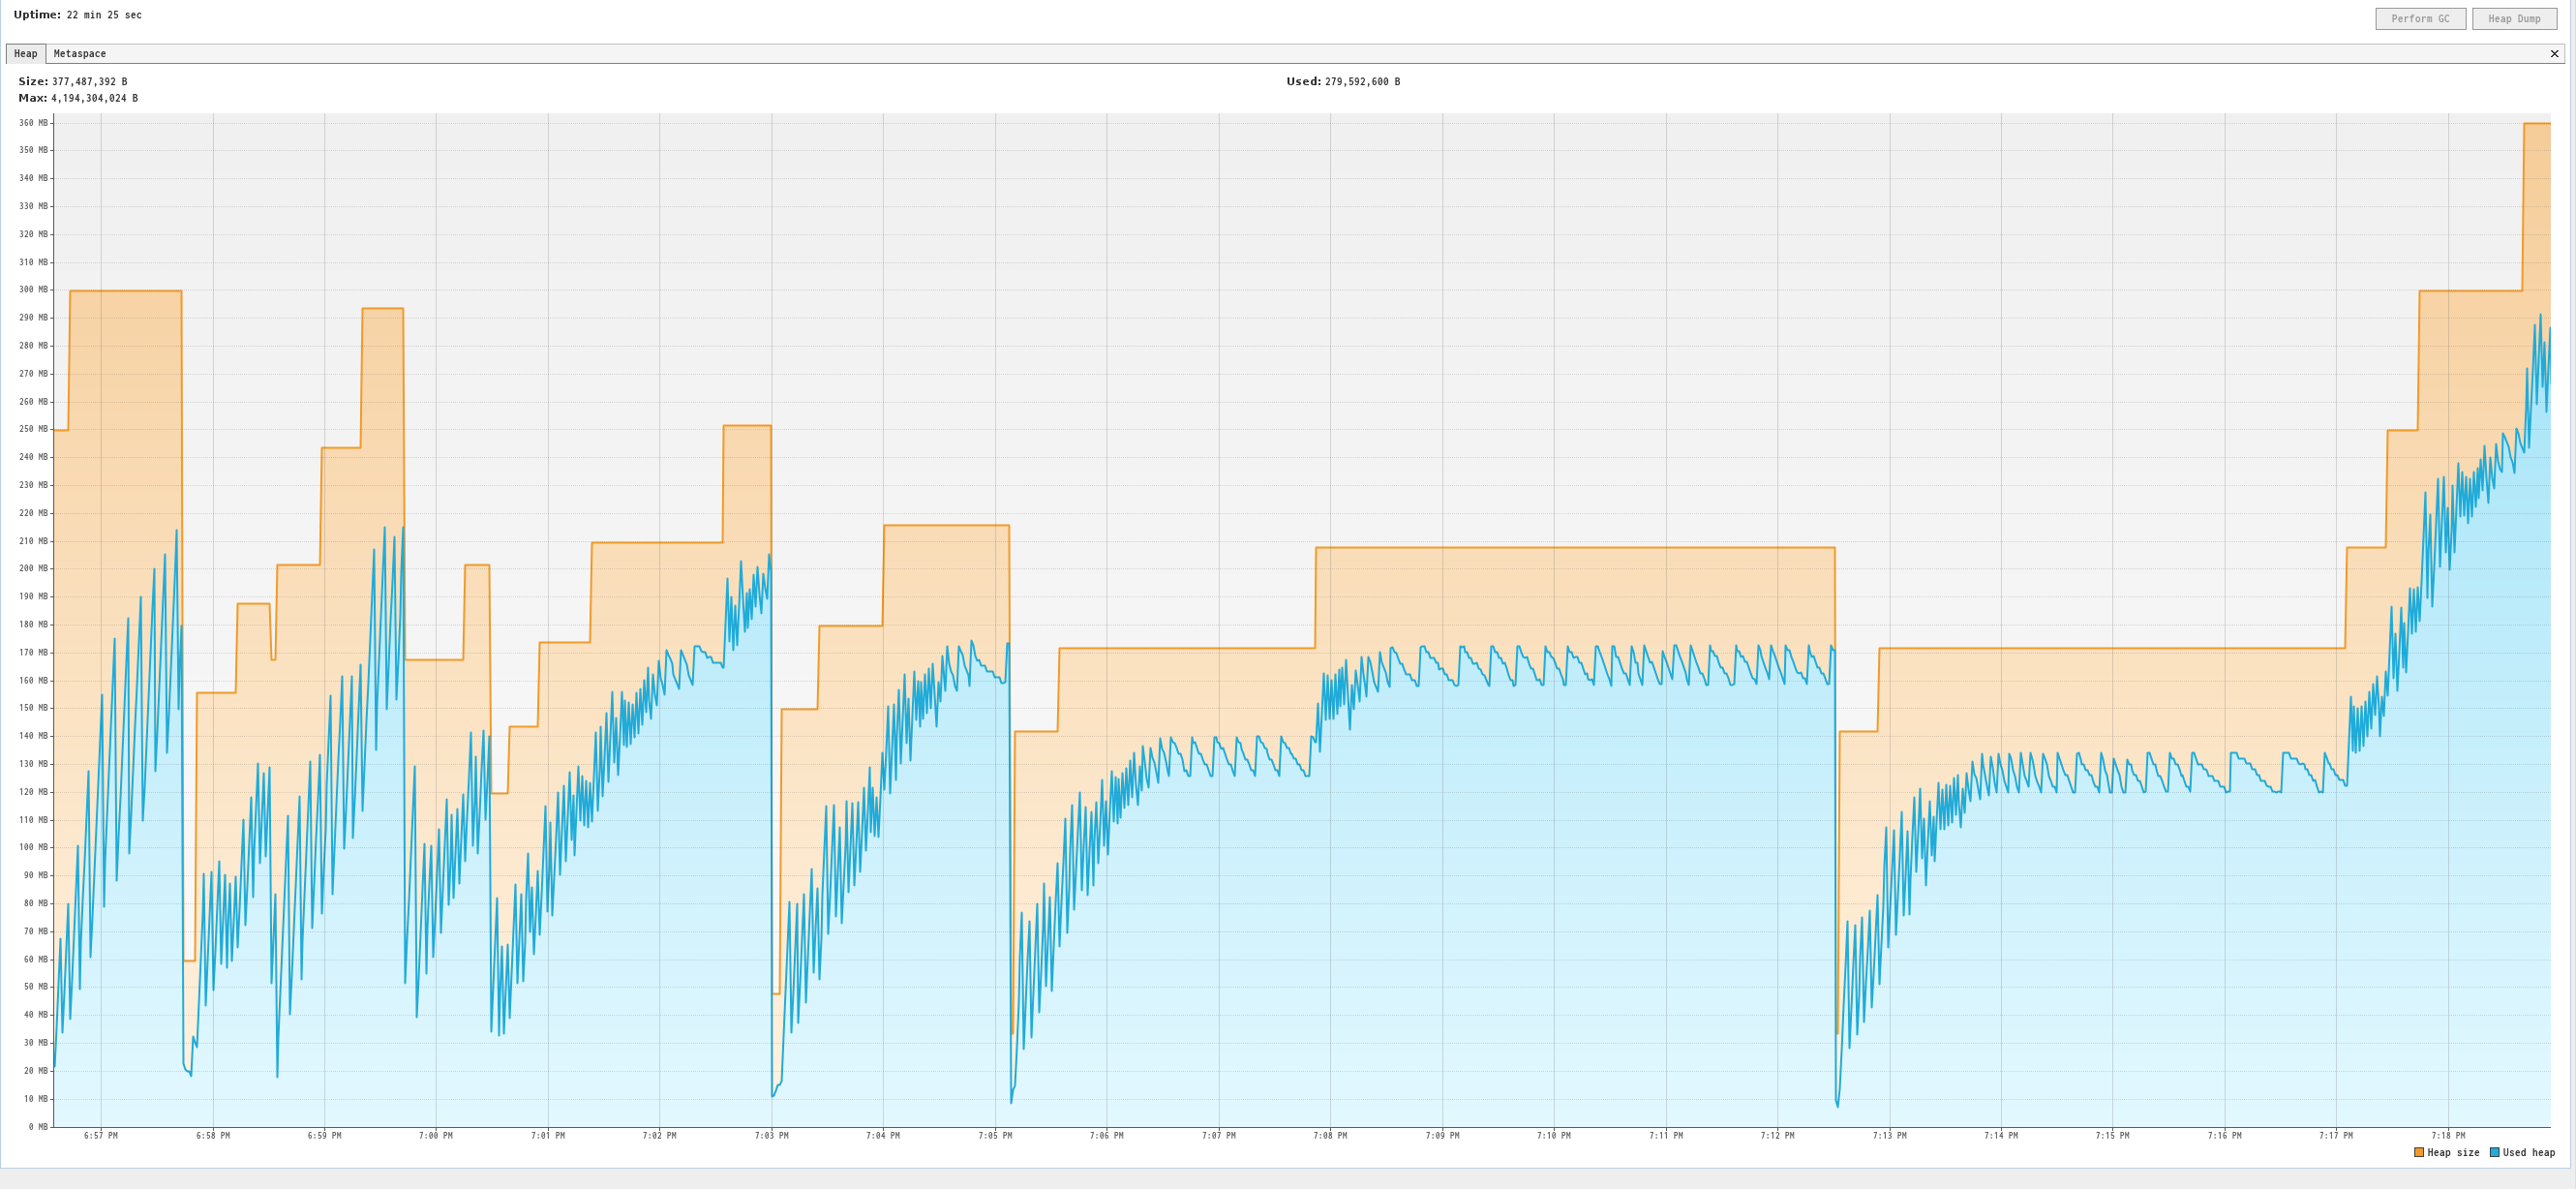This screenshot has width=2576, height=1189.
Task: Click the Size value 377,487,392 B
Action: pos(89,82)
